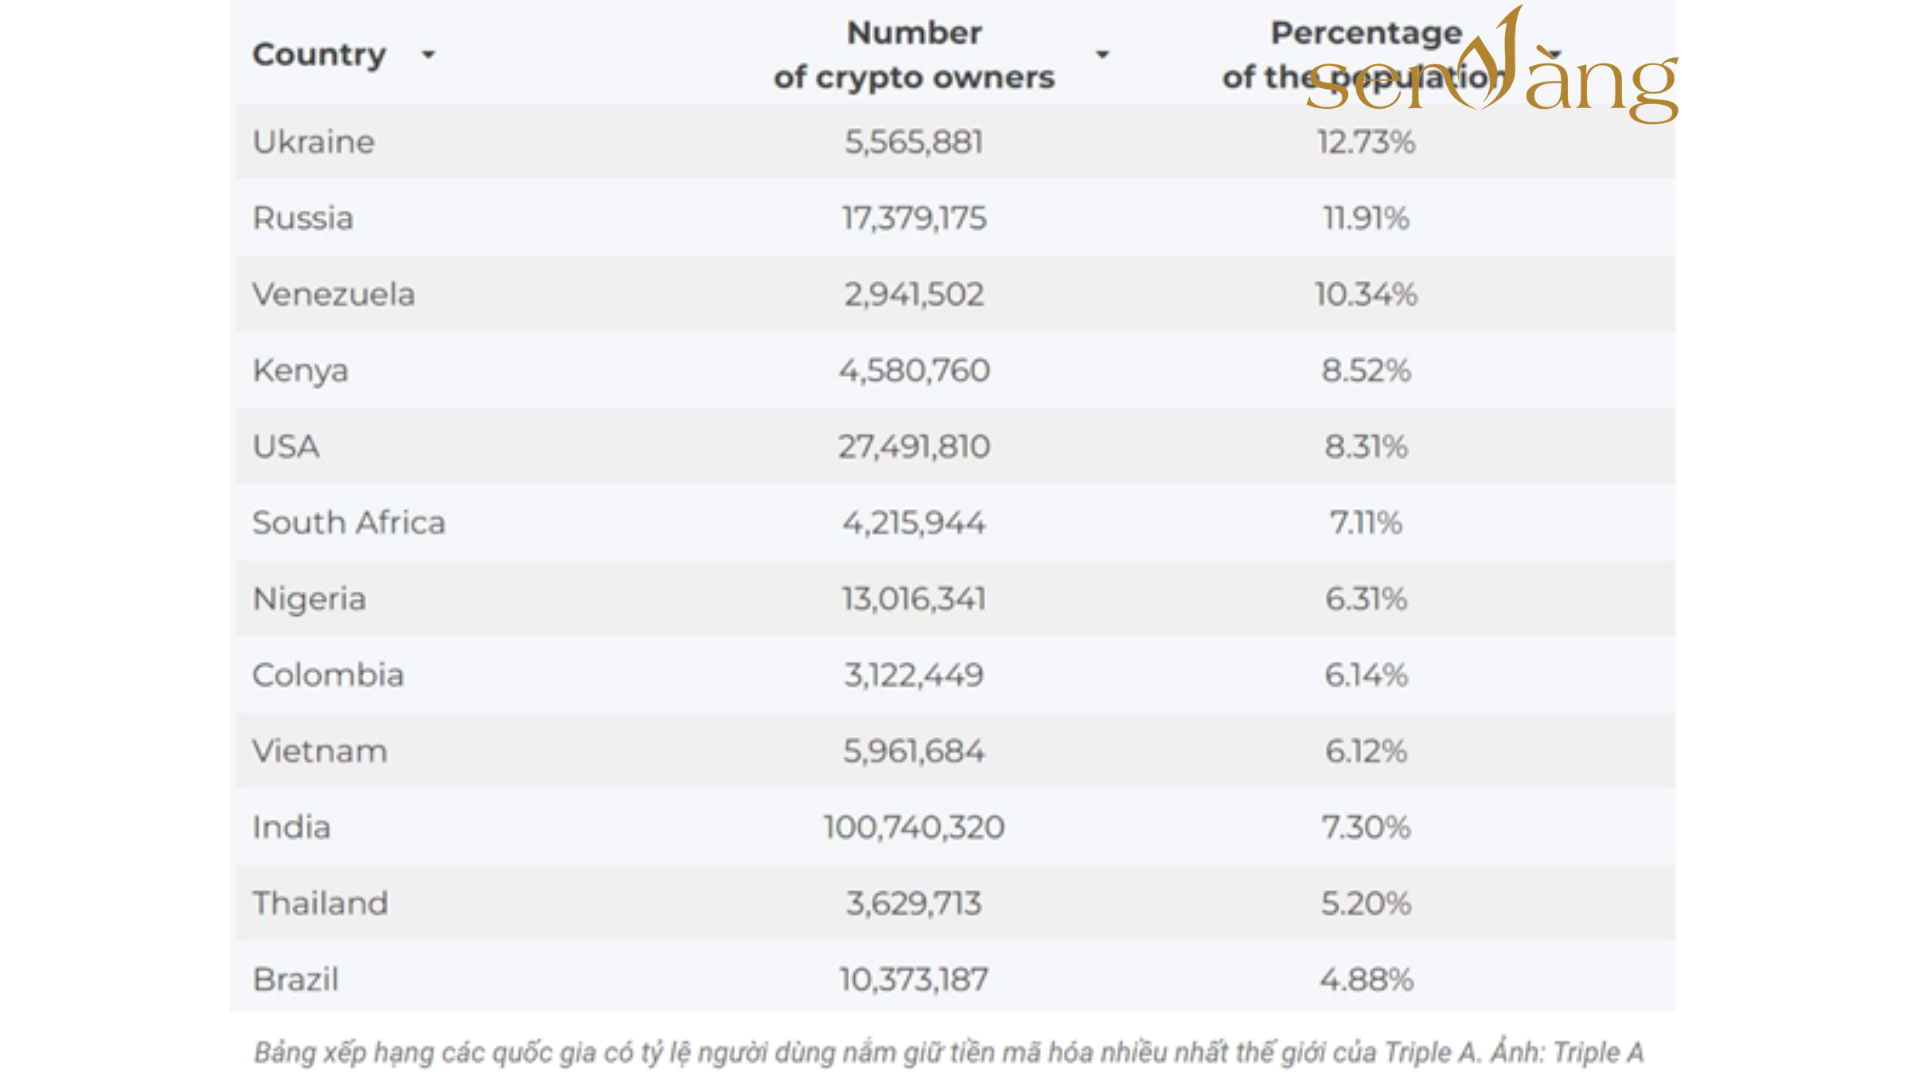This screenshot has height=1080, width=1920.
Task: Click India's 100,740,320 owners cell
Action: [x=913, y=827]
